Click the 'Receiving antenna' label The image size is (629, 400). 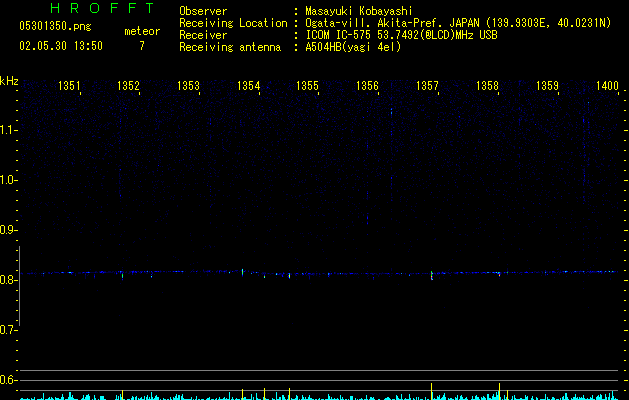click(x=230, y=47)
